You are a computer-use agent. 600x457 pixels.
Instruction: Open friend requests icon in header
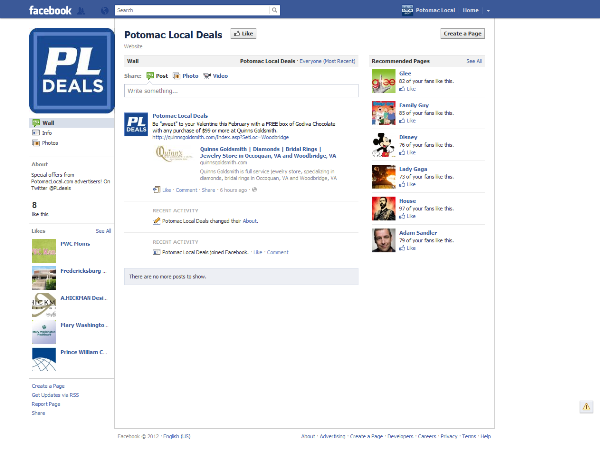point(81,11)
